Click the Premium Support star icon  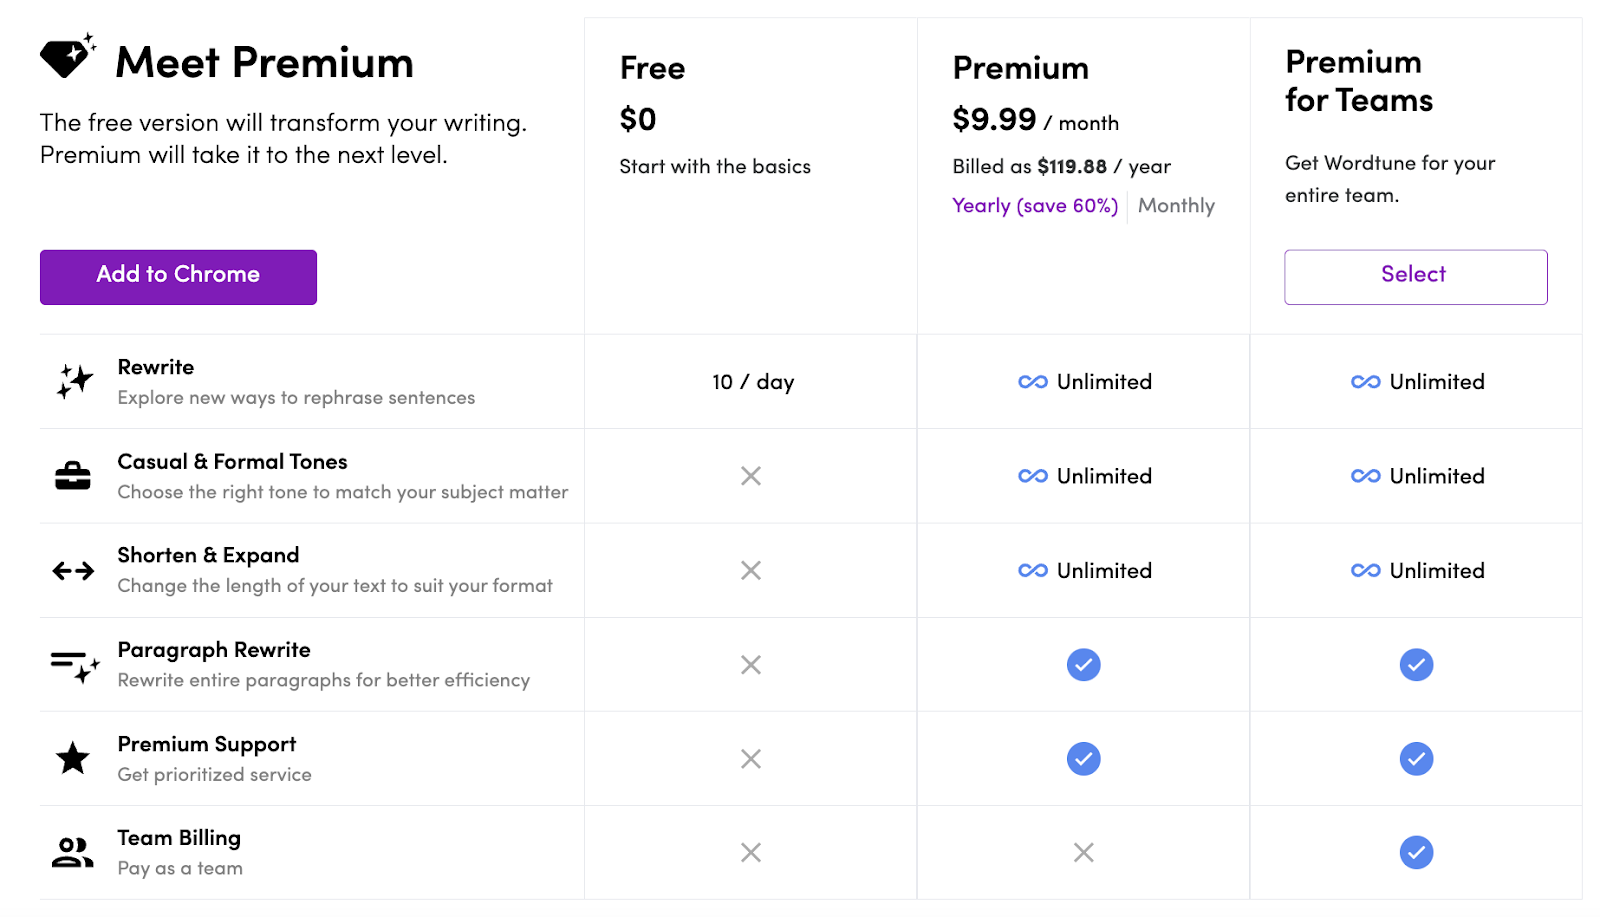click(x=73, y=758)
